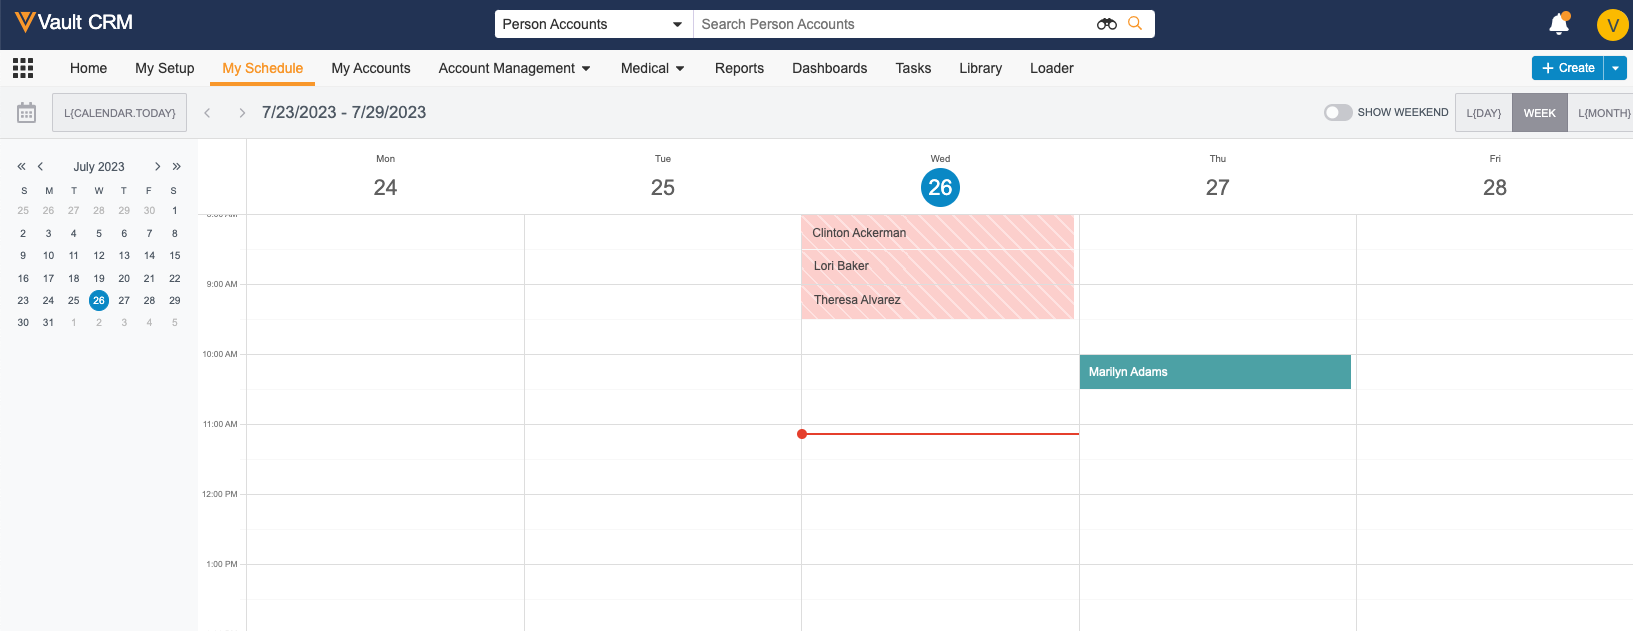1633x631 pixels.
Task: Click the calendar icon beside Today button
Action: click(x=27, y=113)
